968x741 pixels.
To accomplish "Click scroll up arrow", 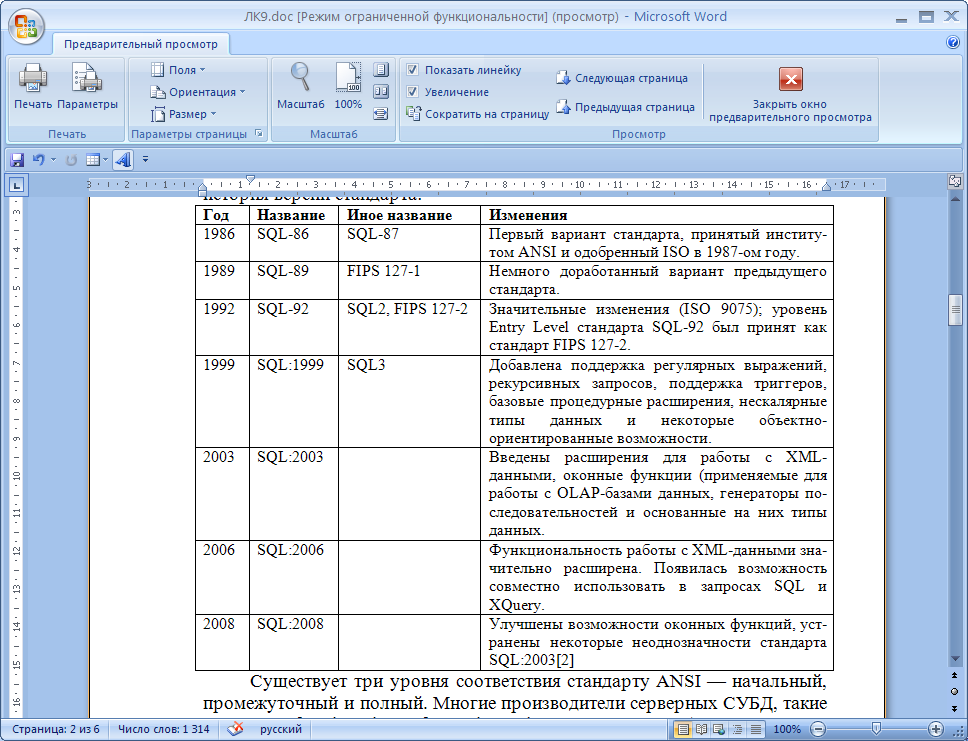I will click(x=954, y=199).
